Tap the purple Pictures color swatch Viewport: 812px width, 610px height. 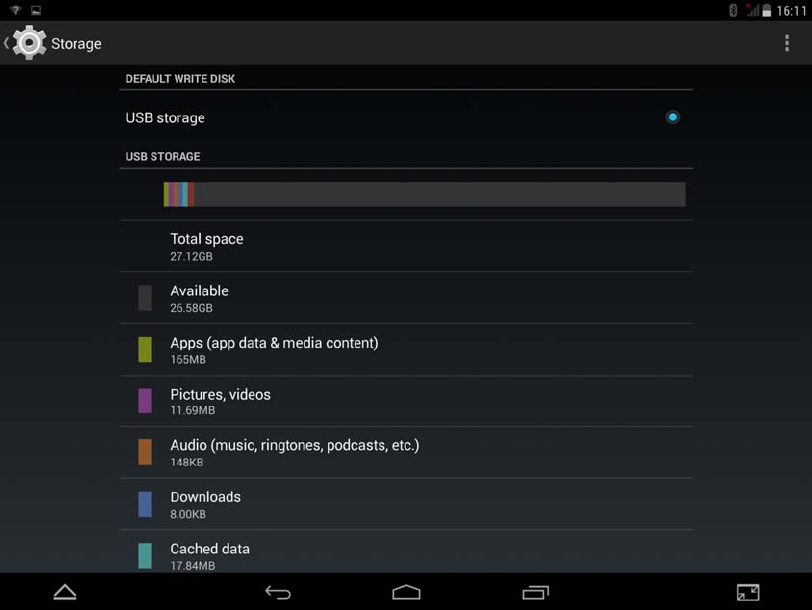pyautogui.click(x=145, y=401)
